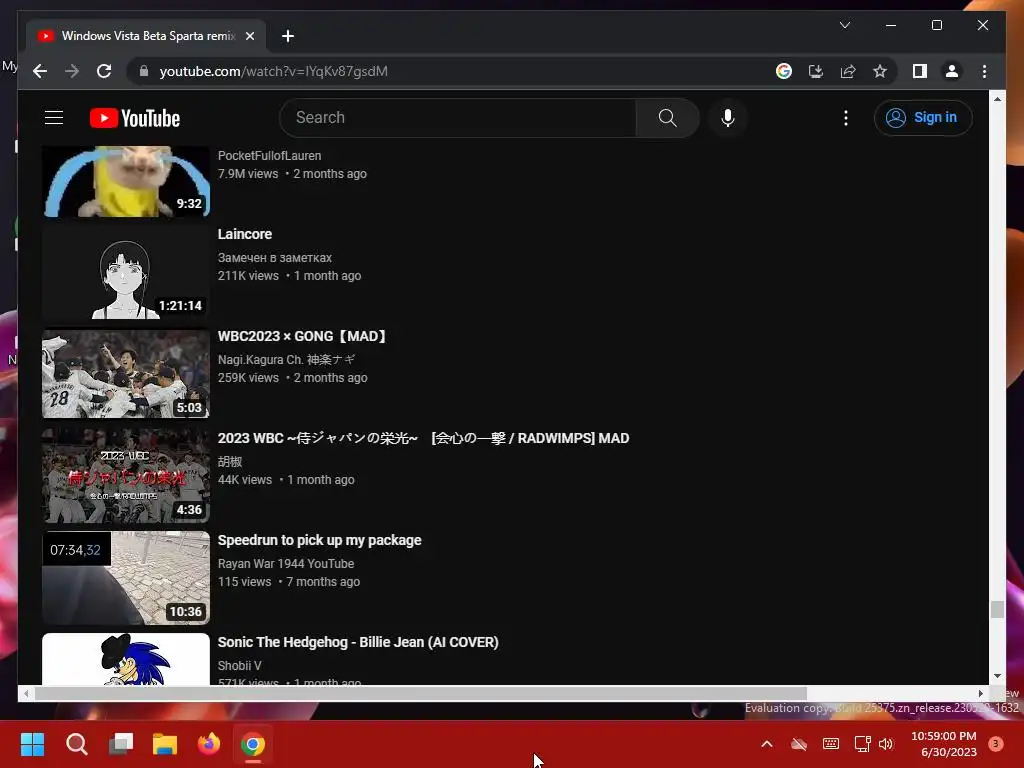Click the YouTube logo to go home
Image resolution: width=1024 pixels, height=768 pixels.
[135, 118]
